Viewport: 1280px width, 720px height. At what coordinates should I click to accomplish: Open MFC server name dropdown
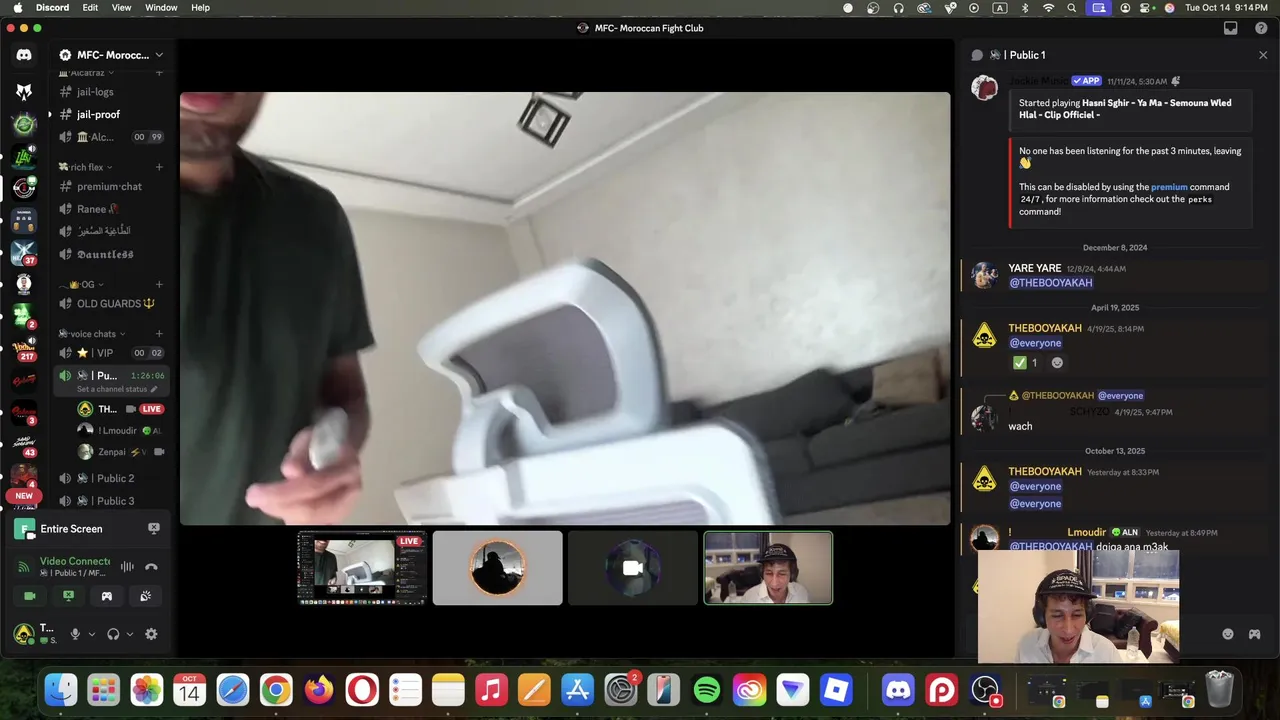(110, 55)
